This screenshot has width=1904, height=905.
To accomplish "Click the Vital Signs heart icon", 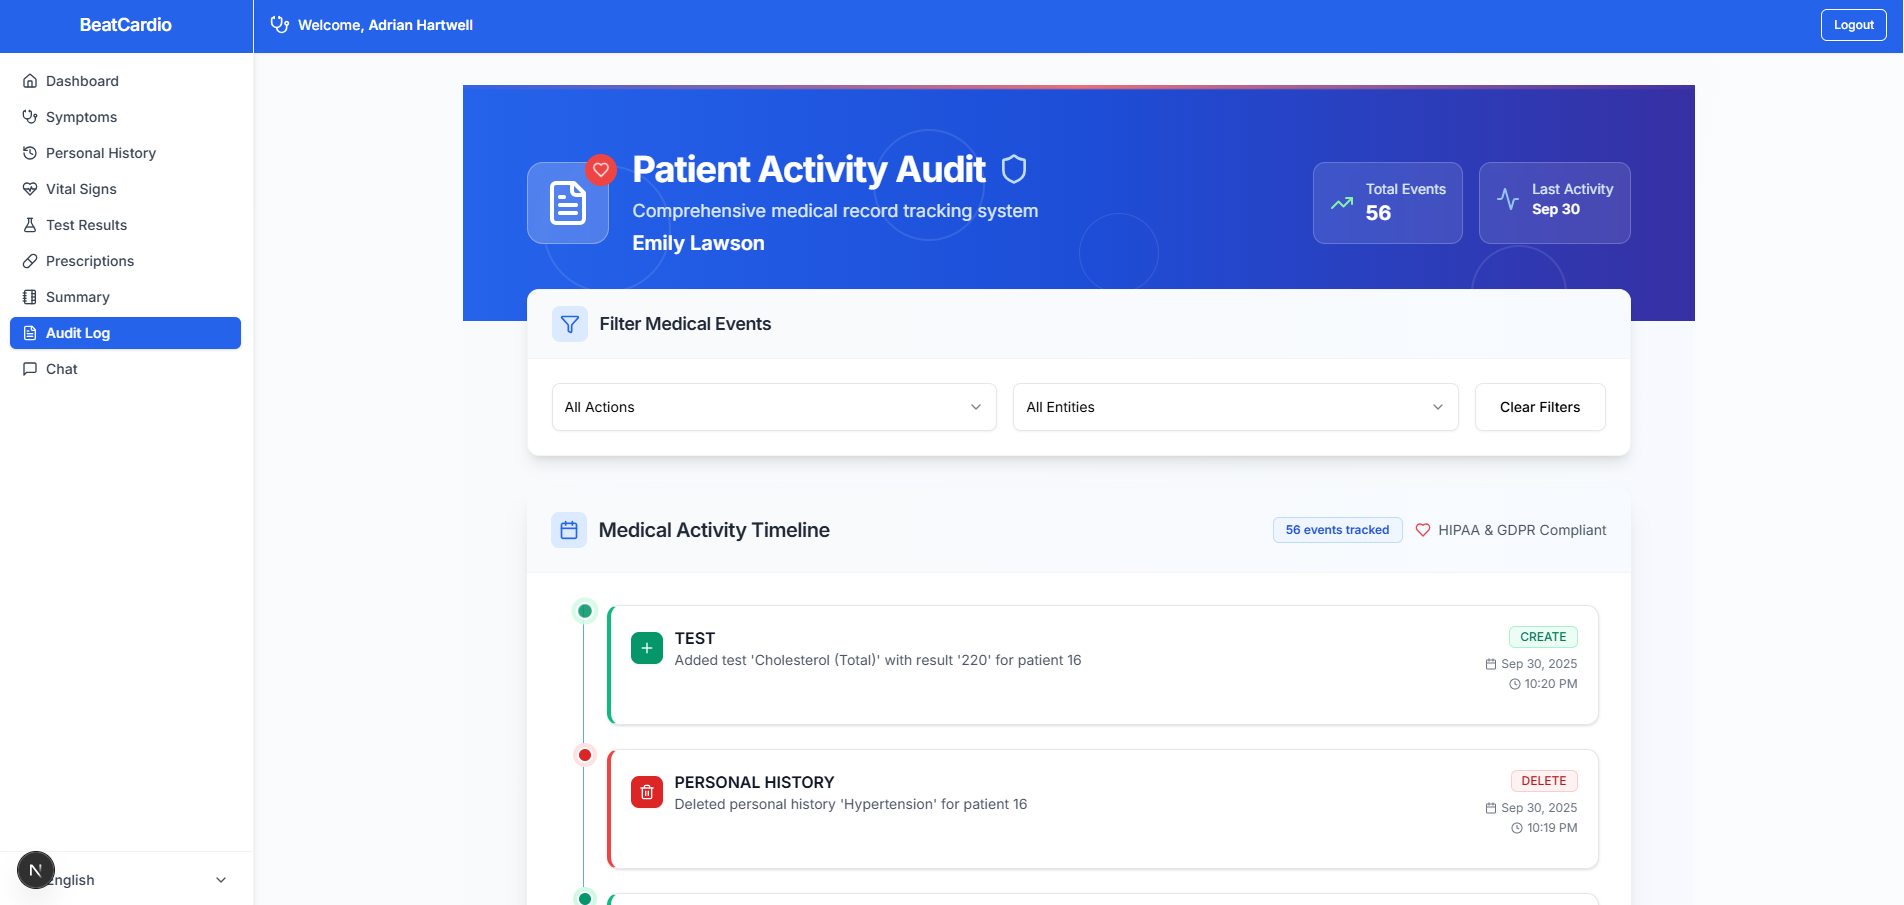I will click(x=30, y=189).
